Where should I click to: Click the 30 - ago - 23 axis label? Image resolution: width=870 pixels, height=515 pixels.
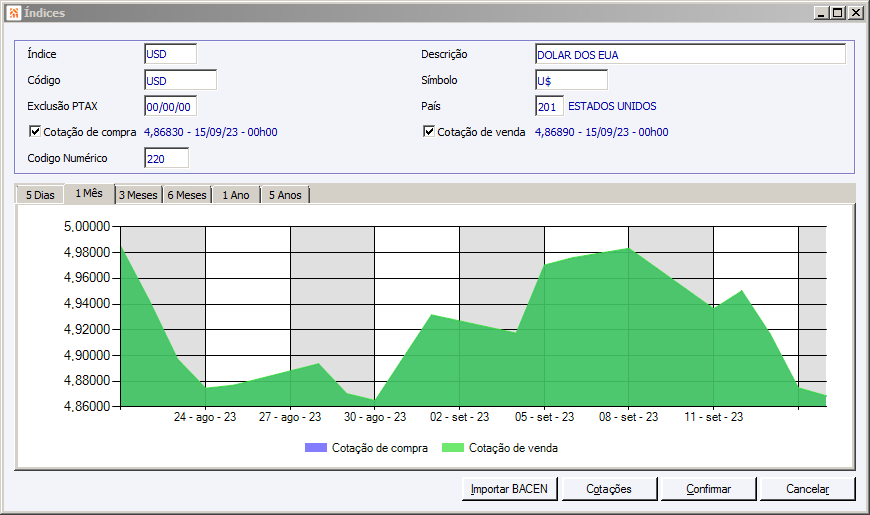click(x=375, y=417)
